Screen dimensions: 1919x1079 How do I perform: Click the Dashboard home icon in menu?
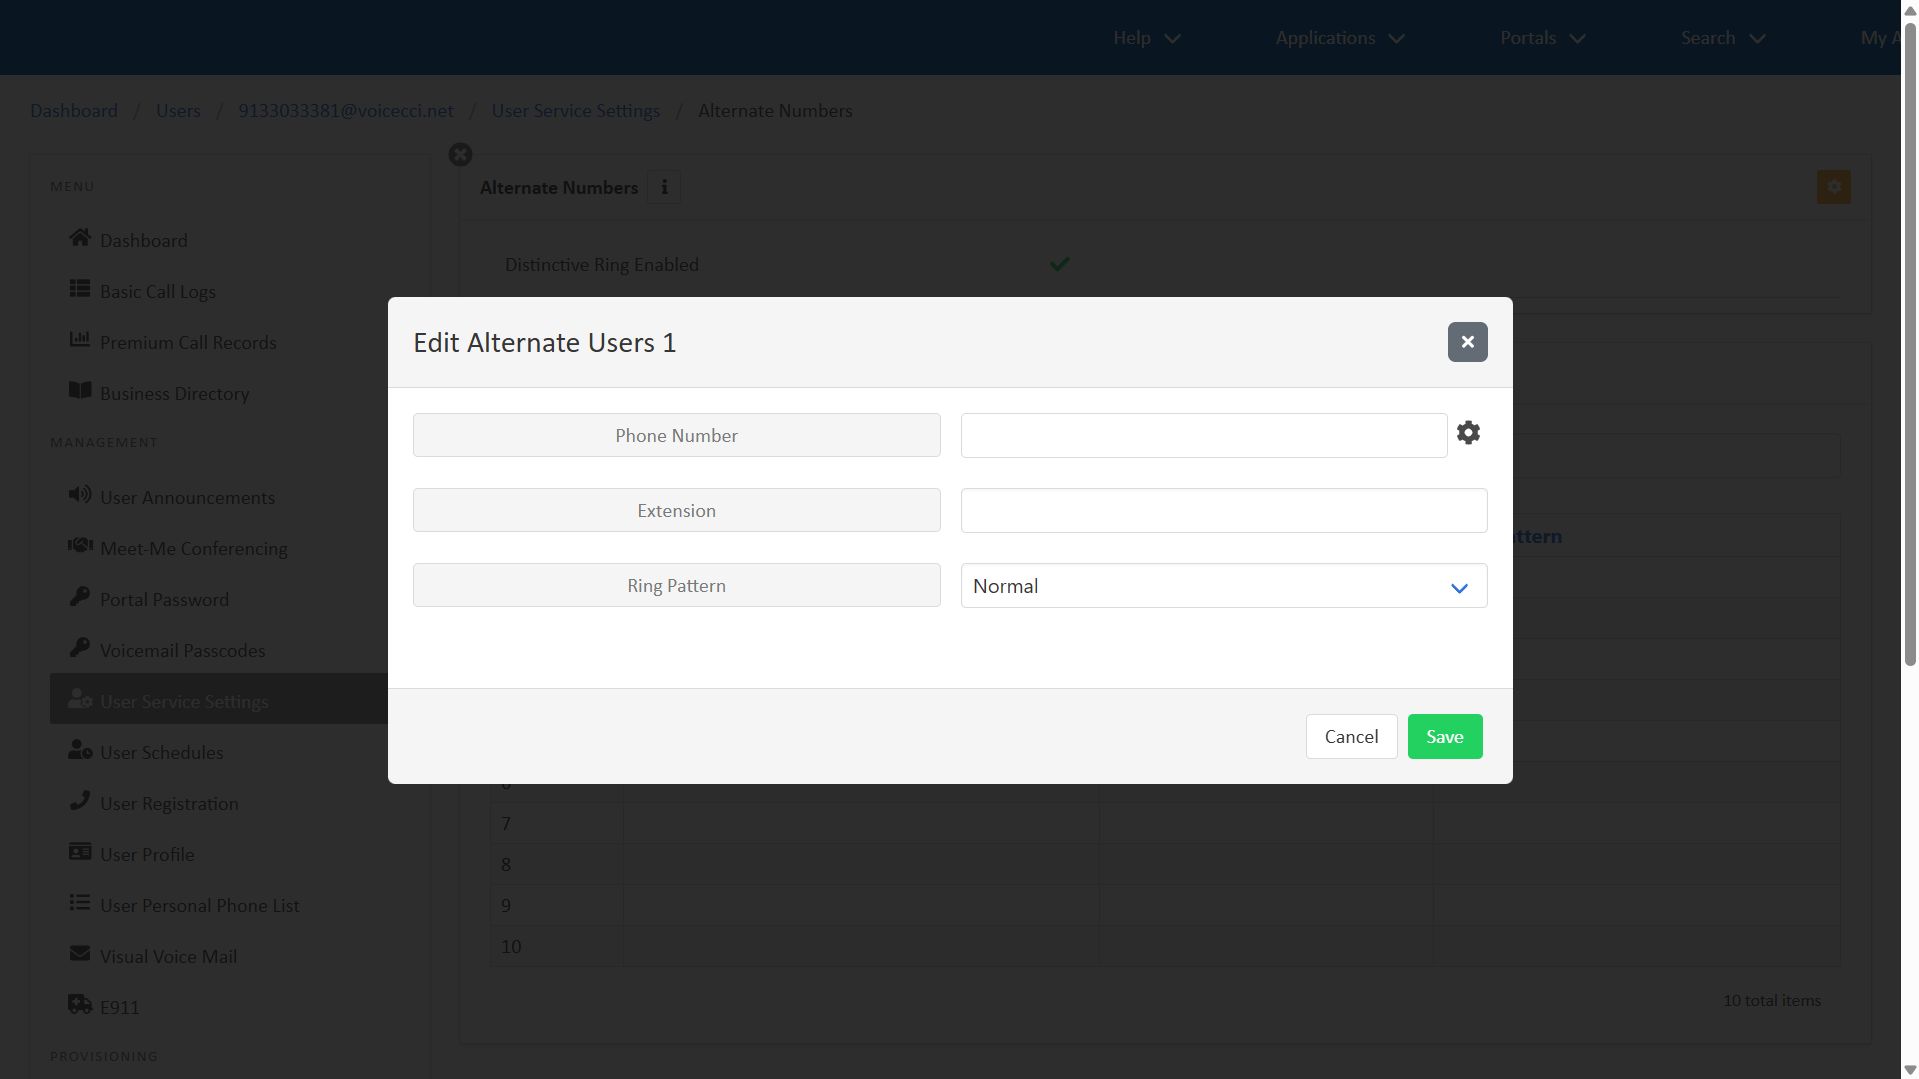[80, 238]
